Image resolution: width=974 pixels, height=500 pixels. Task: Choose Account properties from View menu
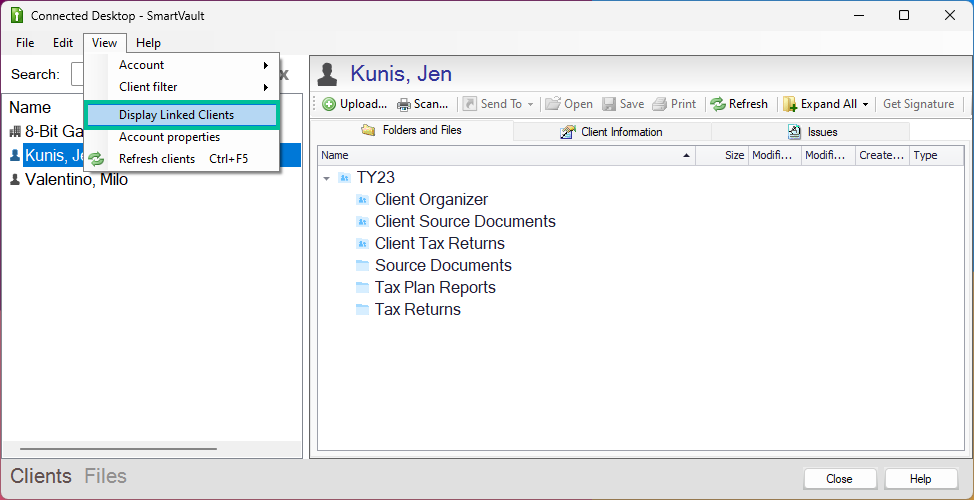181,137
